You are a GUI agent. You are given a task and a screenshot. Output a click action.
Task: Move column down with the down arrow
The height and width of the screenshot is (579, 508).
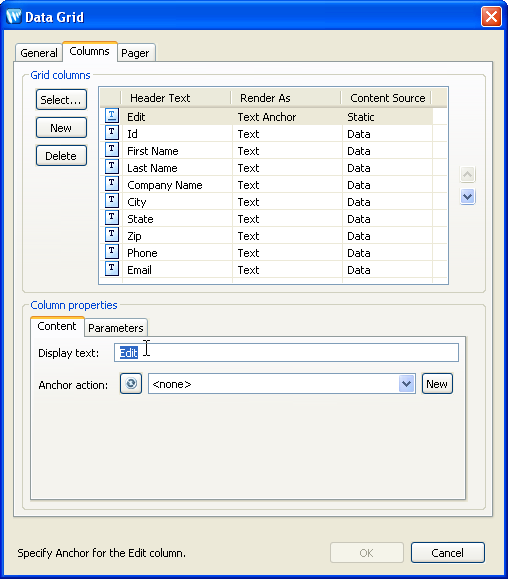(467, 196)
